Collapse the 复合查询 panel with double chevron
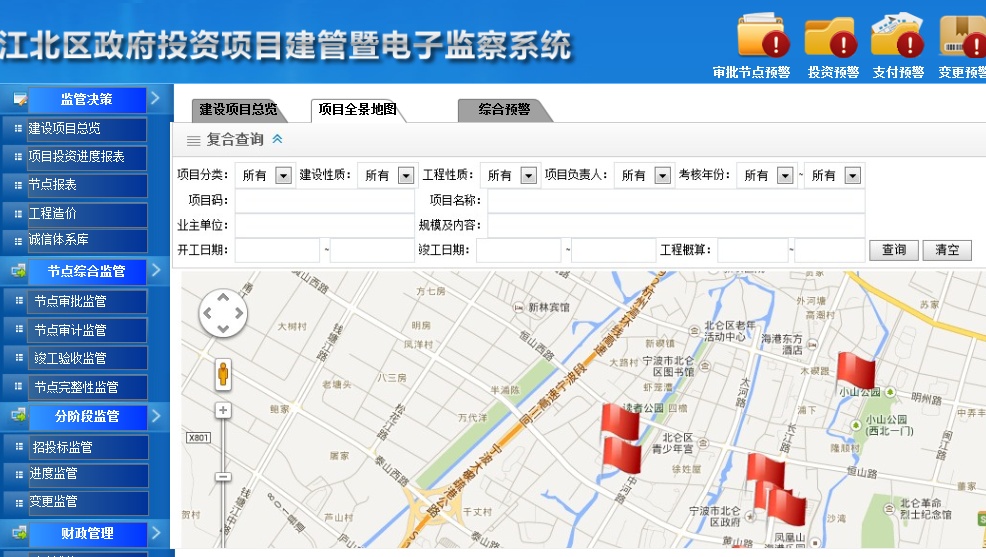 [x=277, y=139]
